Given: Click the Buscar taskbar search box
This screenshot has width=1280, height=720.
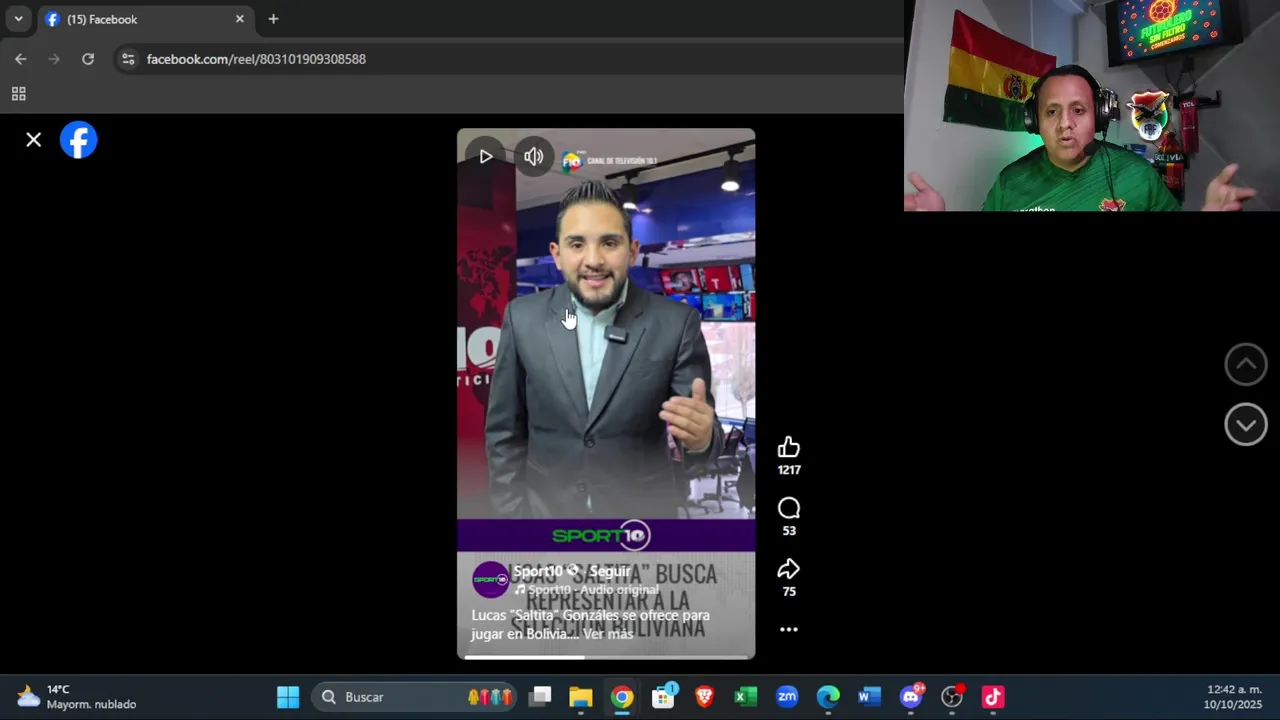Looking at the screenshot, I should (x=415, y=697).
